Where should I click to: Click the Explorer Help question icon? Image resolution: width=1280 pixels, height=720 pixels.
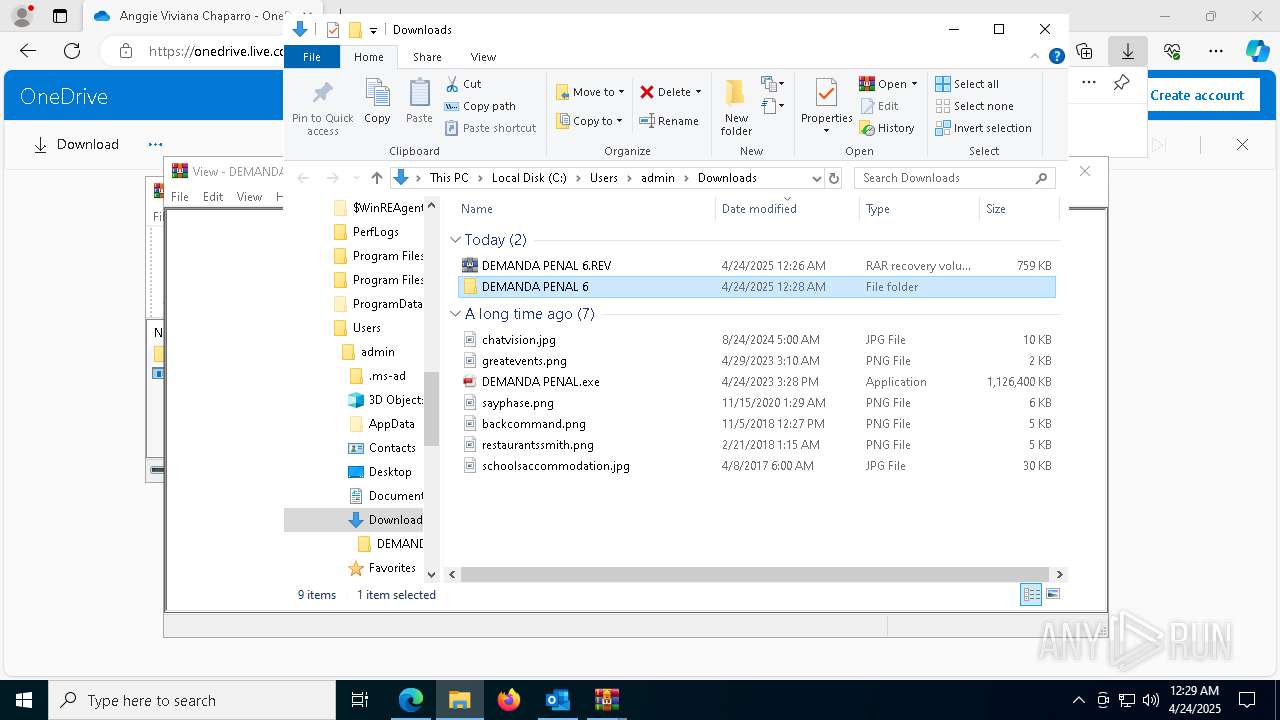point(1056,57)
